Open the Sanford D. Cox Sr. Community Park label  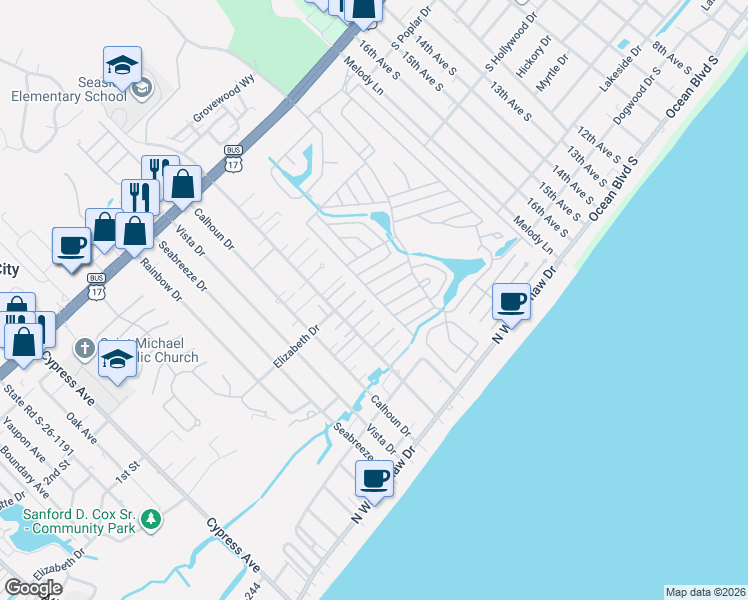(x=79, y=521)
